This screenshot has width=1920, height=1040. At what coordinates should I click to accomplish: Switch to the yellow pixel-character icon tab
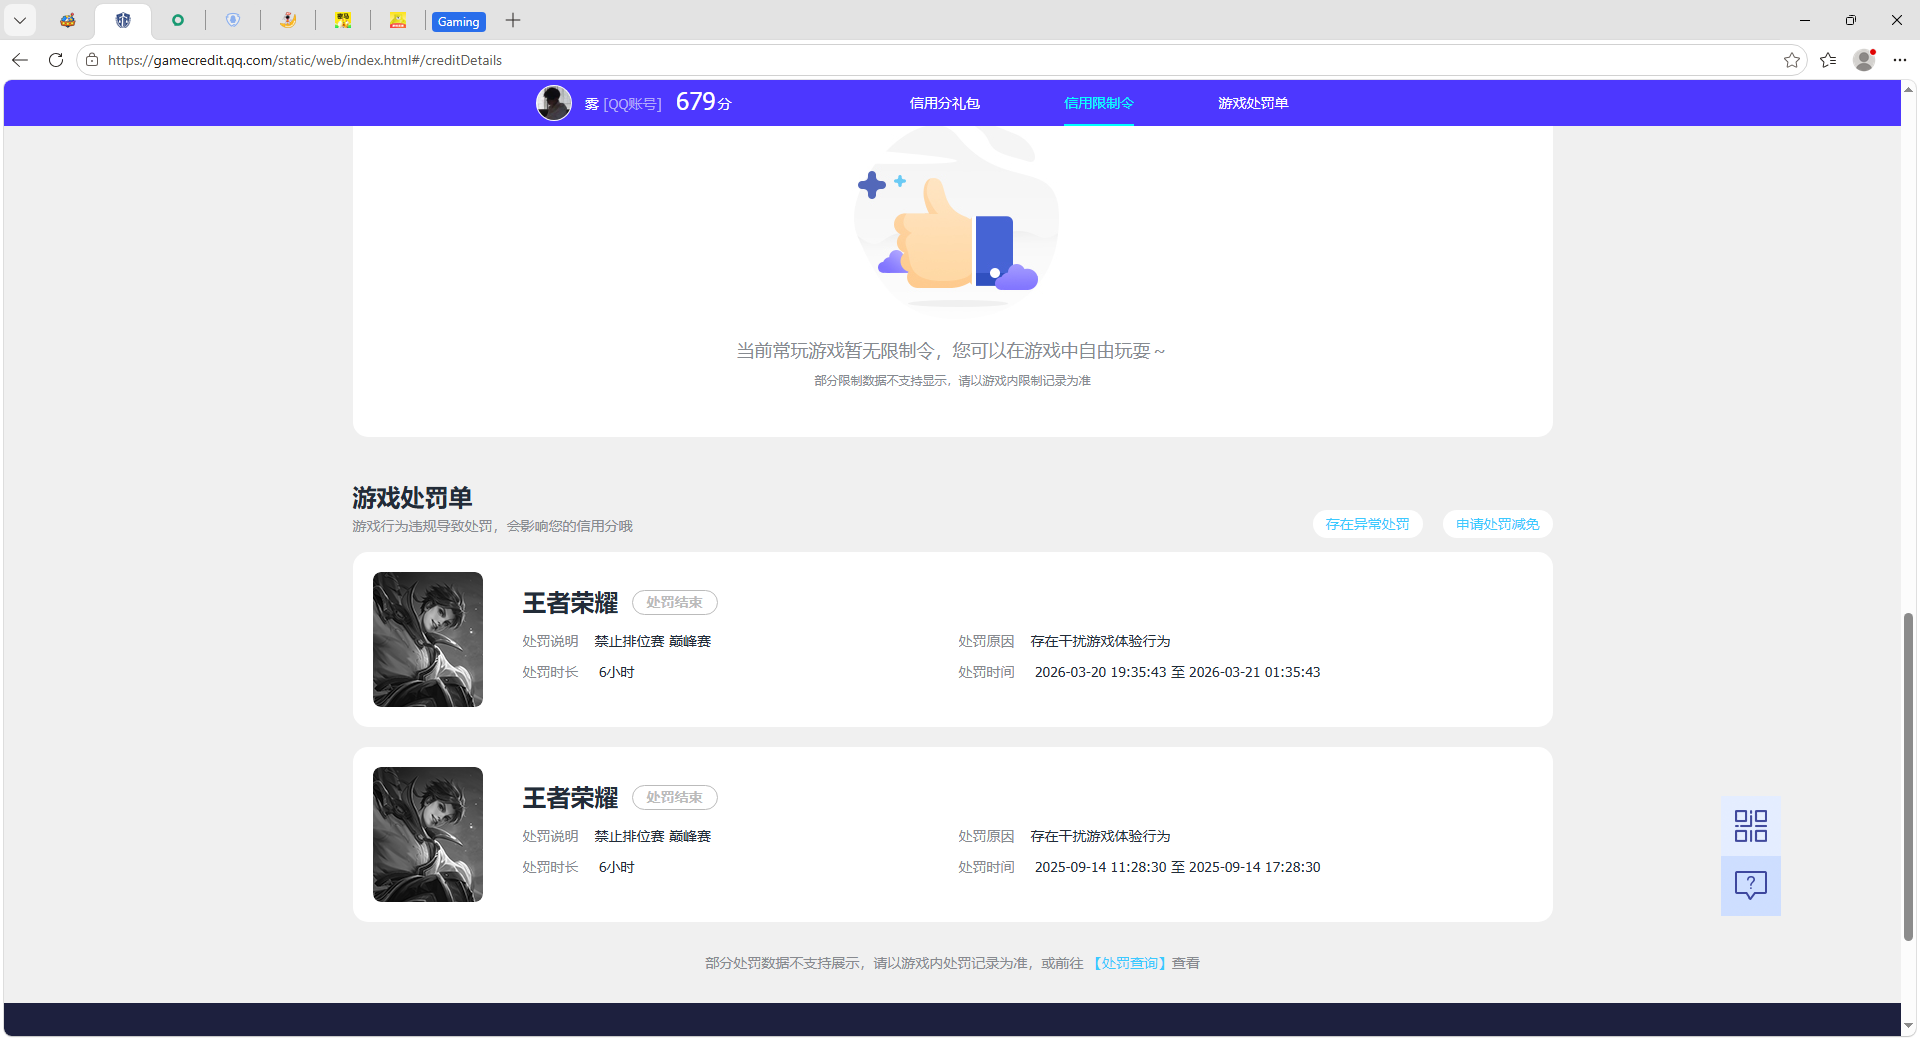pyautogui.click(x=343, y=20)
